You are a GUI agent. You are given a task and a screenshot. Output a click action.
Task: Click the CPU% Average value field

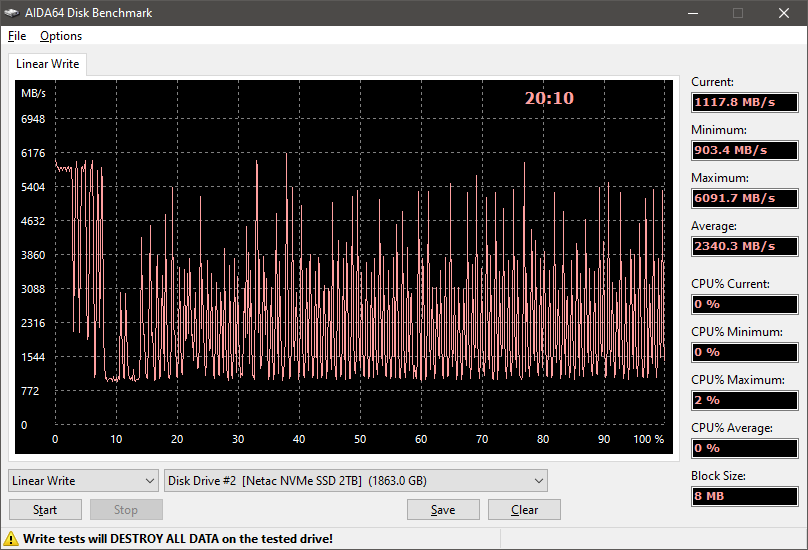click(x=745, y=448)
